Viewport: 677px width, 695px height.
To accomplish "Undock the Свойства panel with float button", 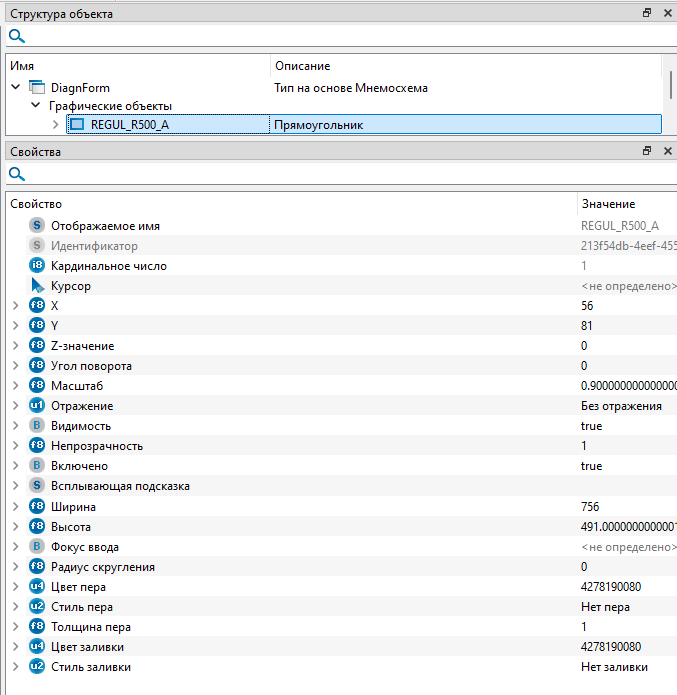I will pyautogui.click(x=646, y=151).
